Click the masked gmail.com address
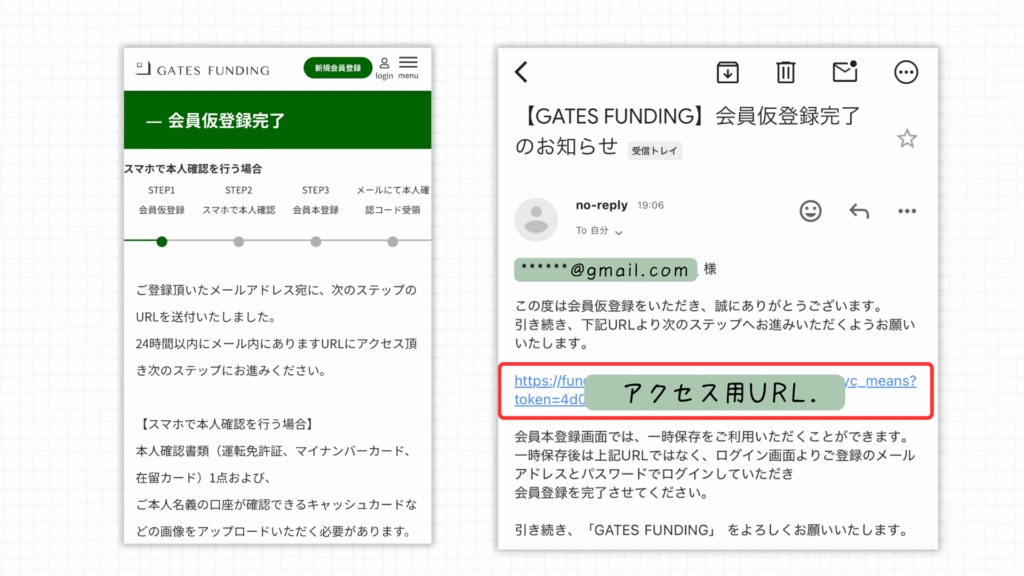Screen dimensions: 1024x576 [605, 270]
